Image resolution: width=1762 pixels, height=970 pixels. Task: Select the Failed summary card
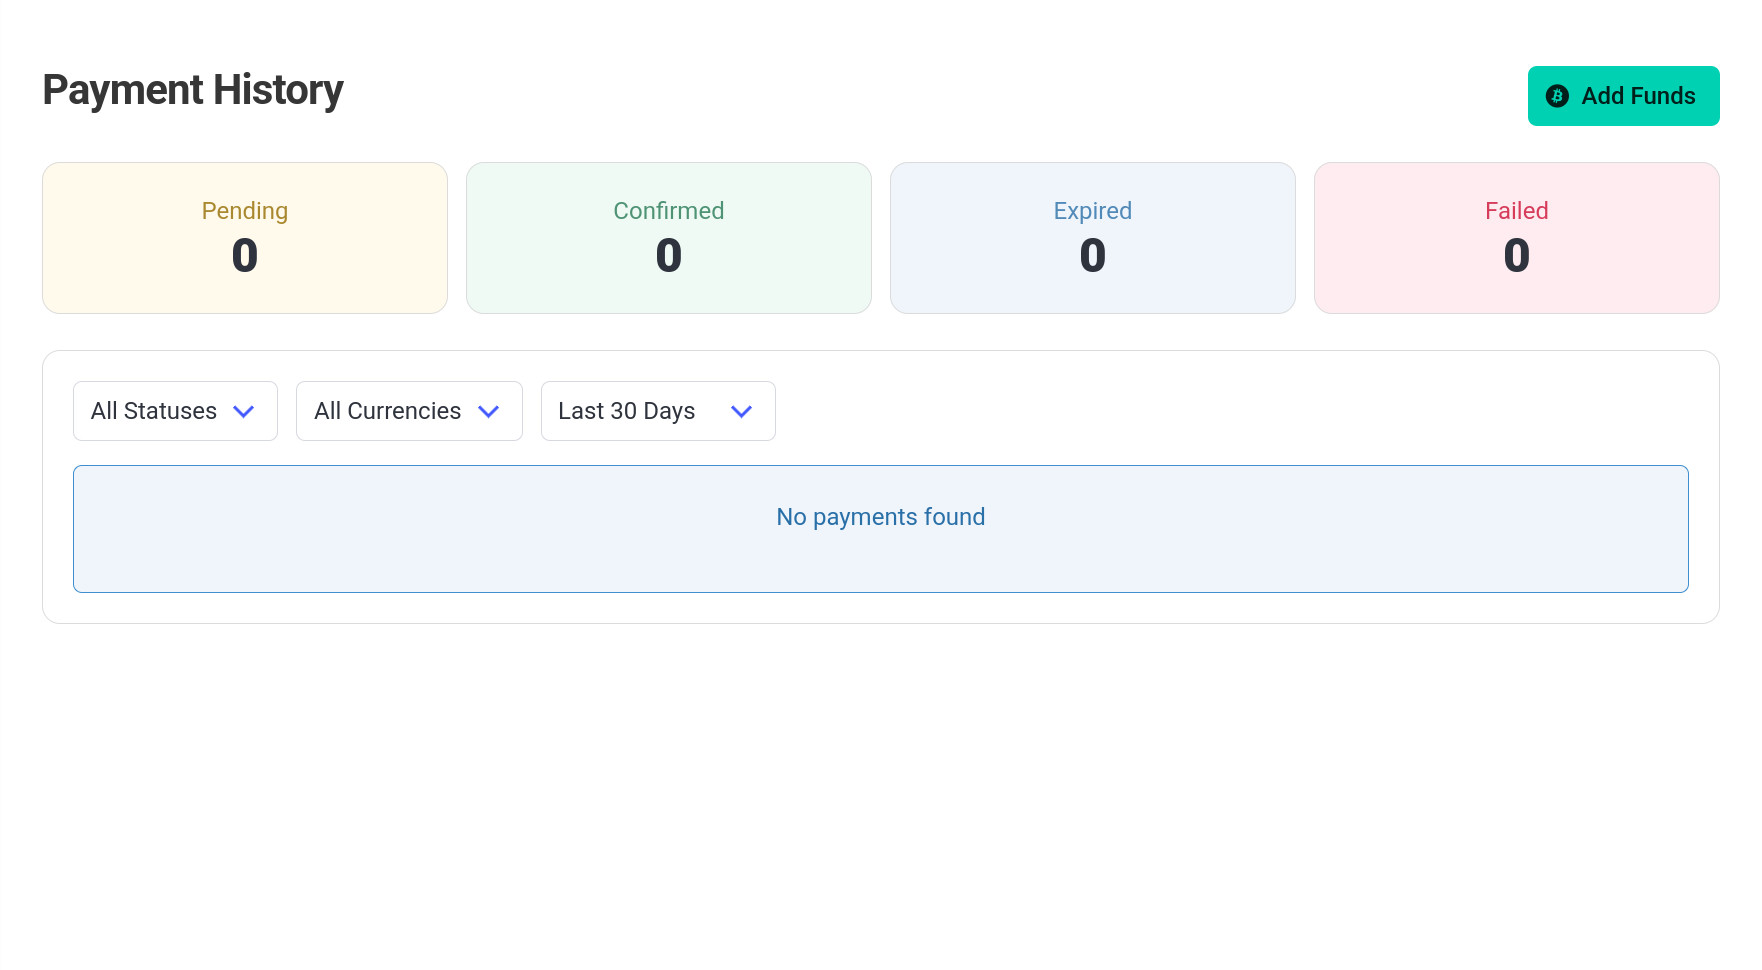click(1516, 237)
